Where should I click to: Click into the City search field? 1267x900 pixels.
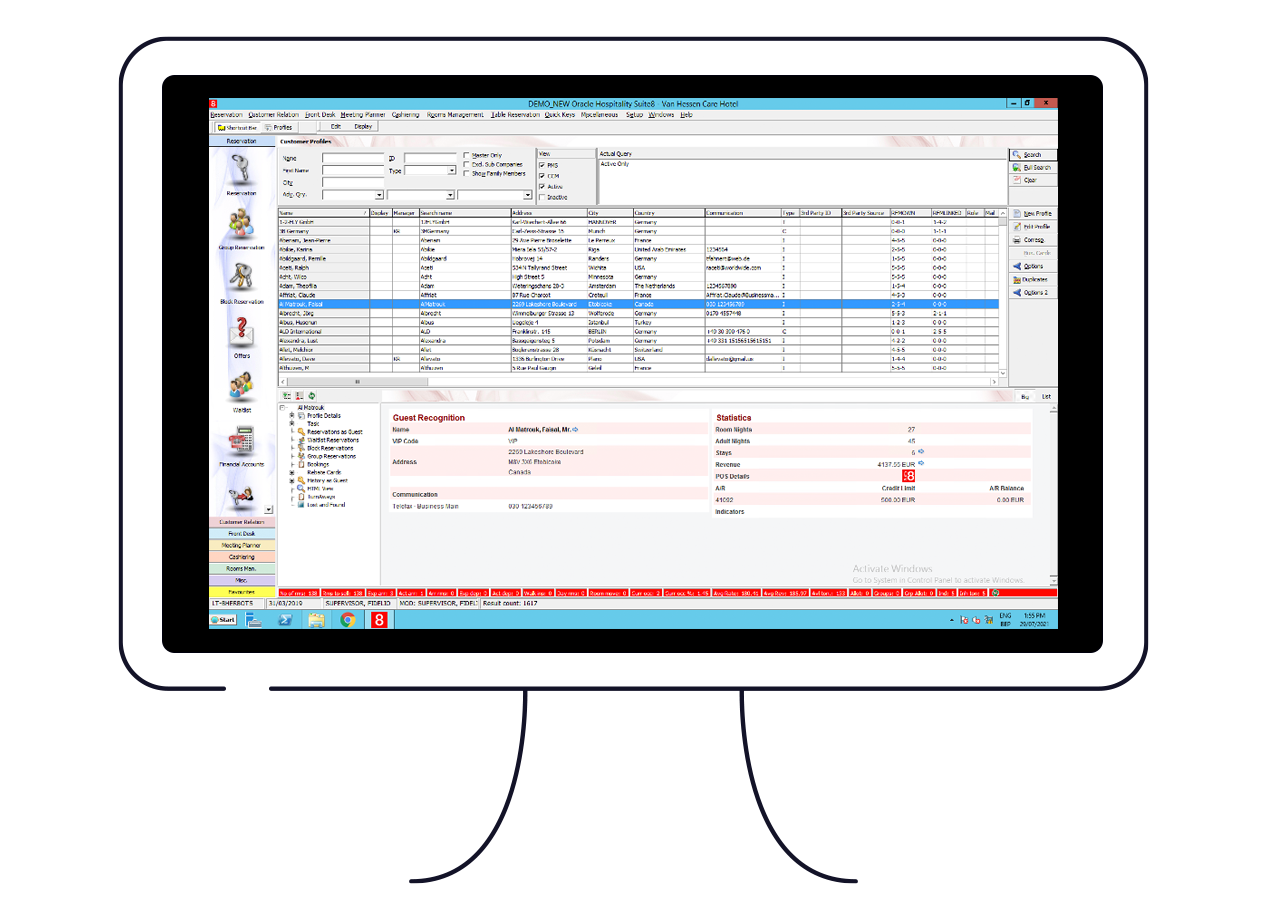click(x=353, y=183)
